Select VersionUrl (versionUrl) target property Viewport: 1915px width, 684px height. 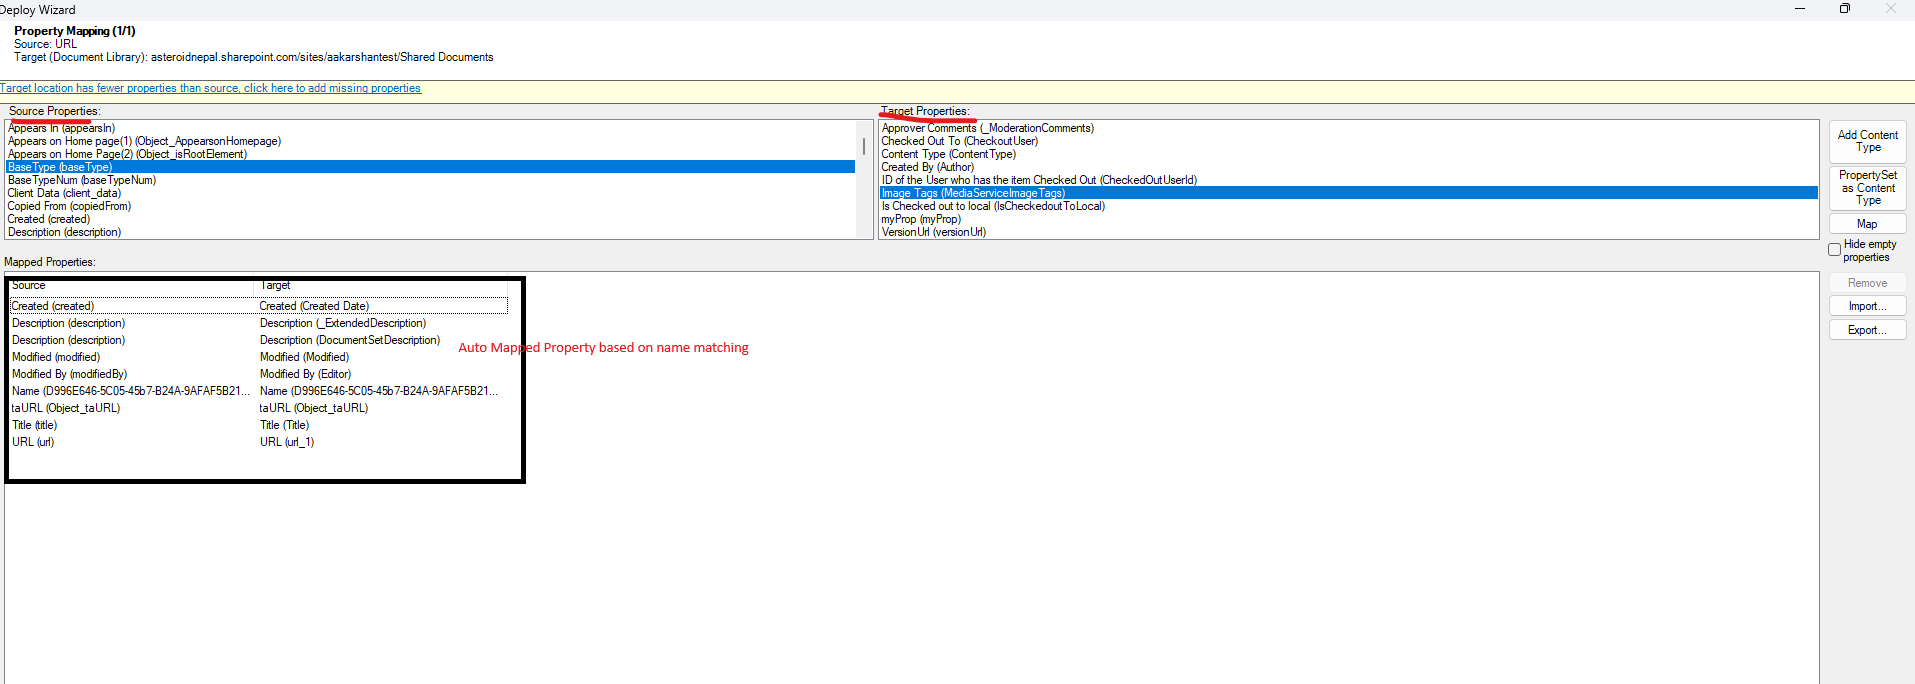click(x=1348, y=232)
